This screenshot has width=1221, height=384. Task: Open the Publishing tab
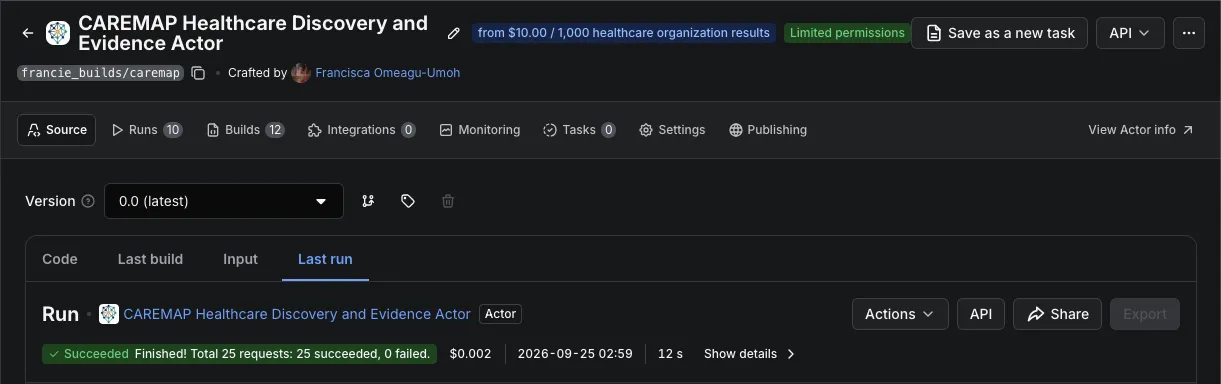(x=768, y=130)
